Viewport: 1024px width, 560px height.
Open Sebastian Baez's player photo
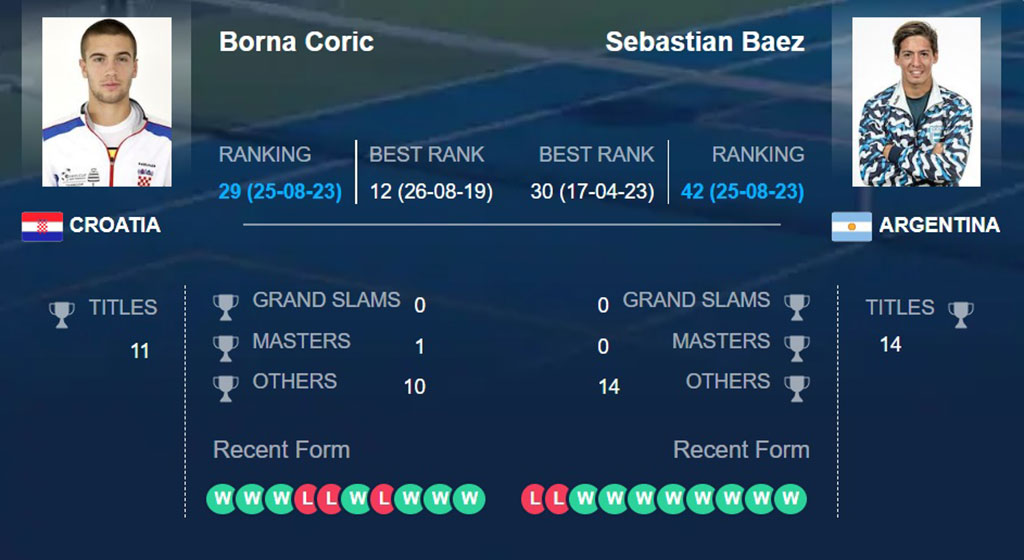coord(916,102)
